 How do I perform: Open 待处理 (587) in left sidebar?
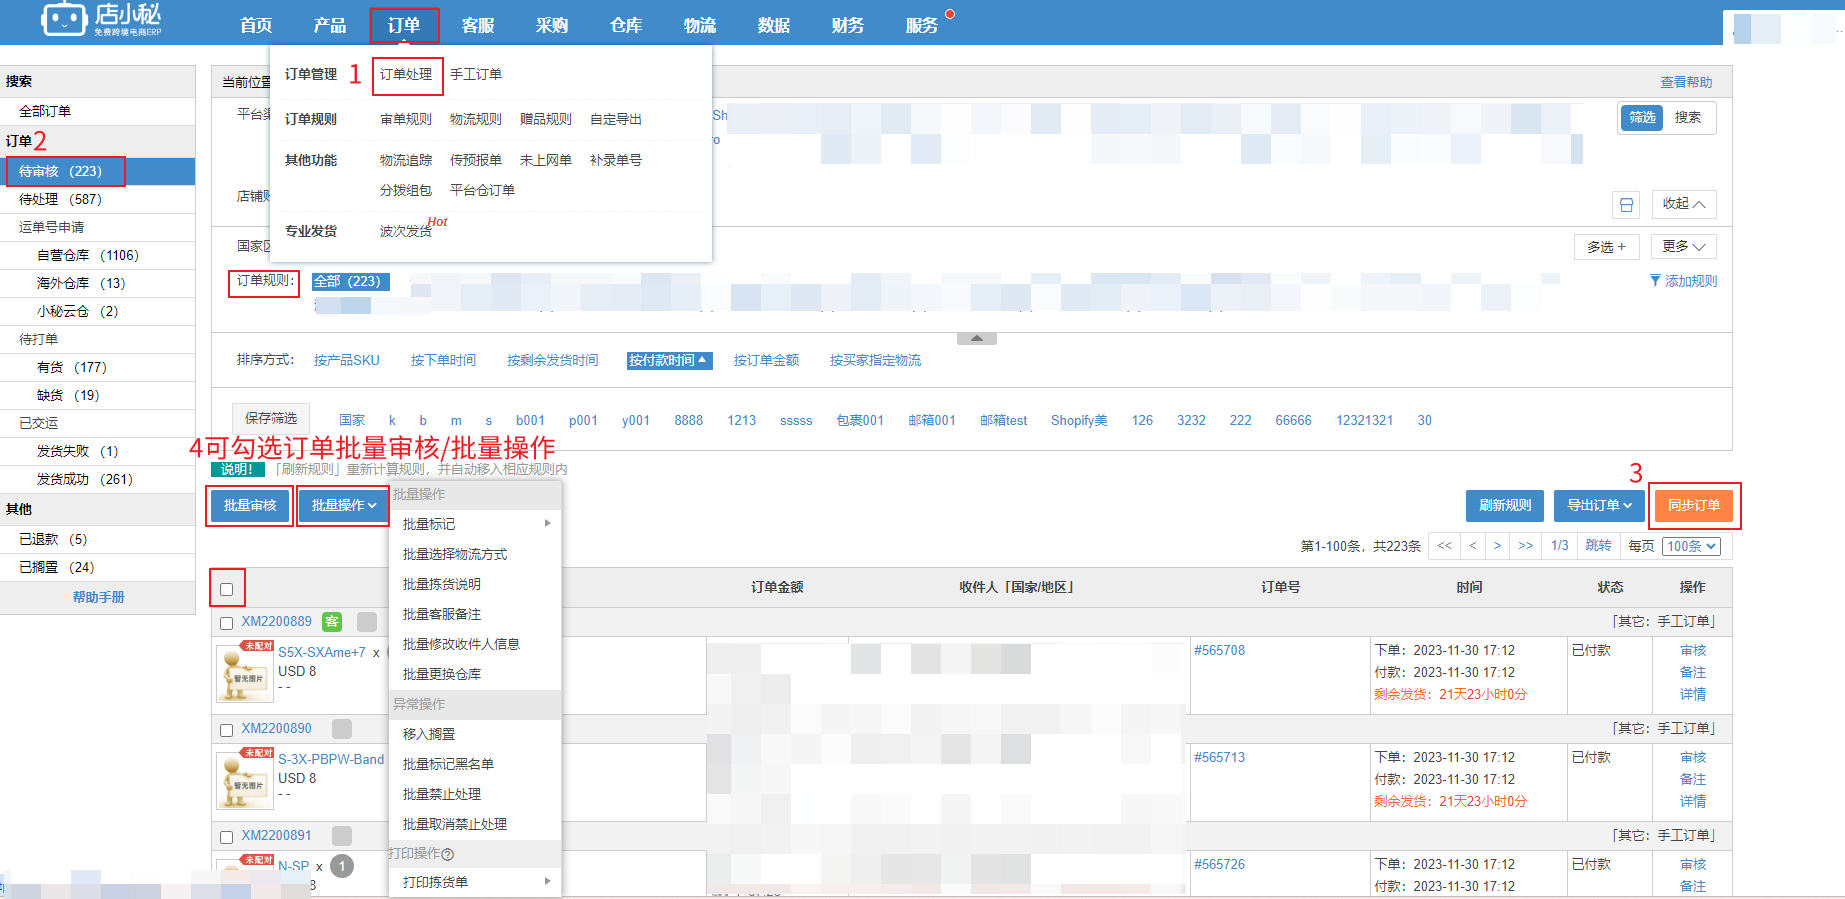coord(60,200)
